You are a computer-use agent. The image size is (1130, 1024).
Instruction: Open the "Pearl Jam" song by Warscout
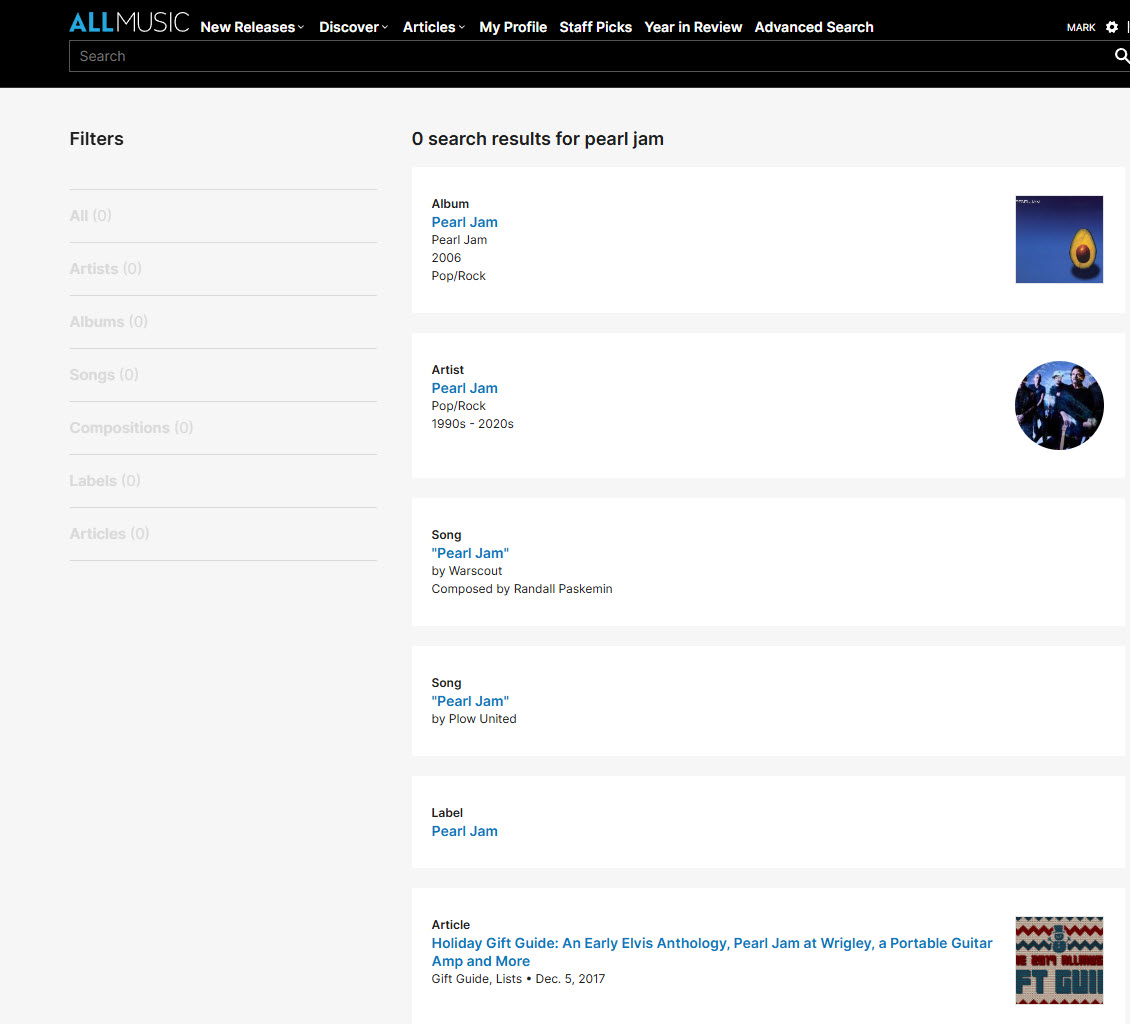click(470, 553)
